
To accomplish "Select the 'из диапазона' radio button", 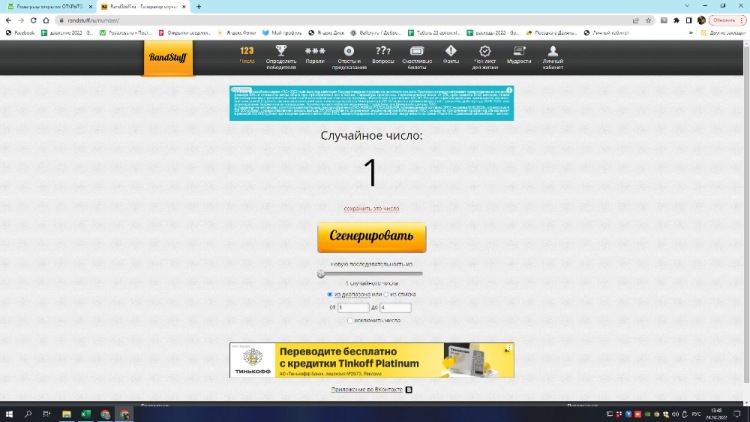I will point(330,295).
